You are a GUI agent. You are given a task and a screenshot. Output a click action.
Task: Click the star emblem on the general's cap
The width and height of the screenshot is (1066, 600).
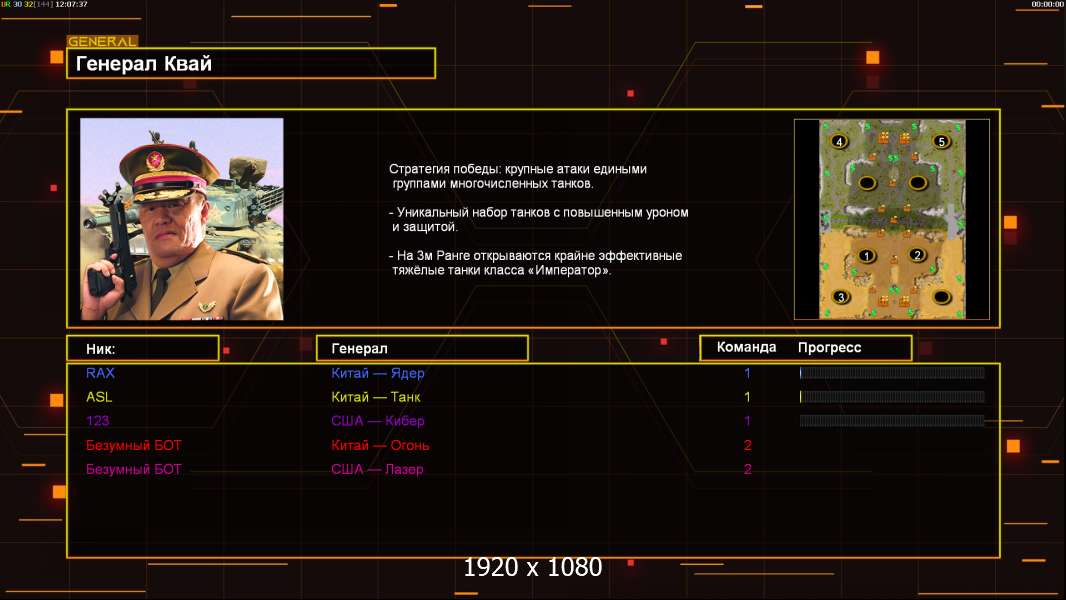point(156,158)
